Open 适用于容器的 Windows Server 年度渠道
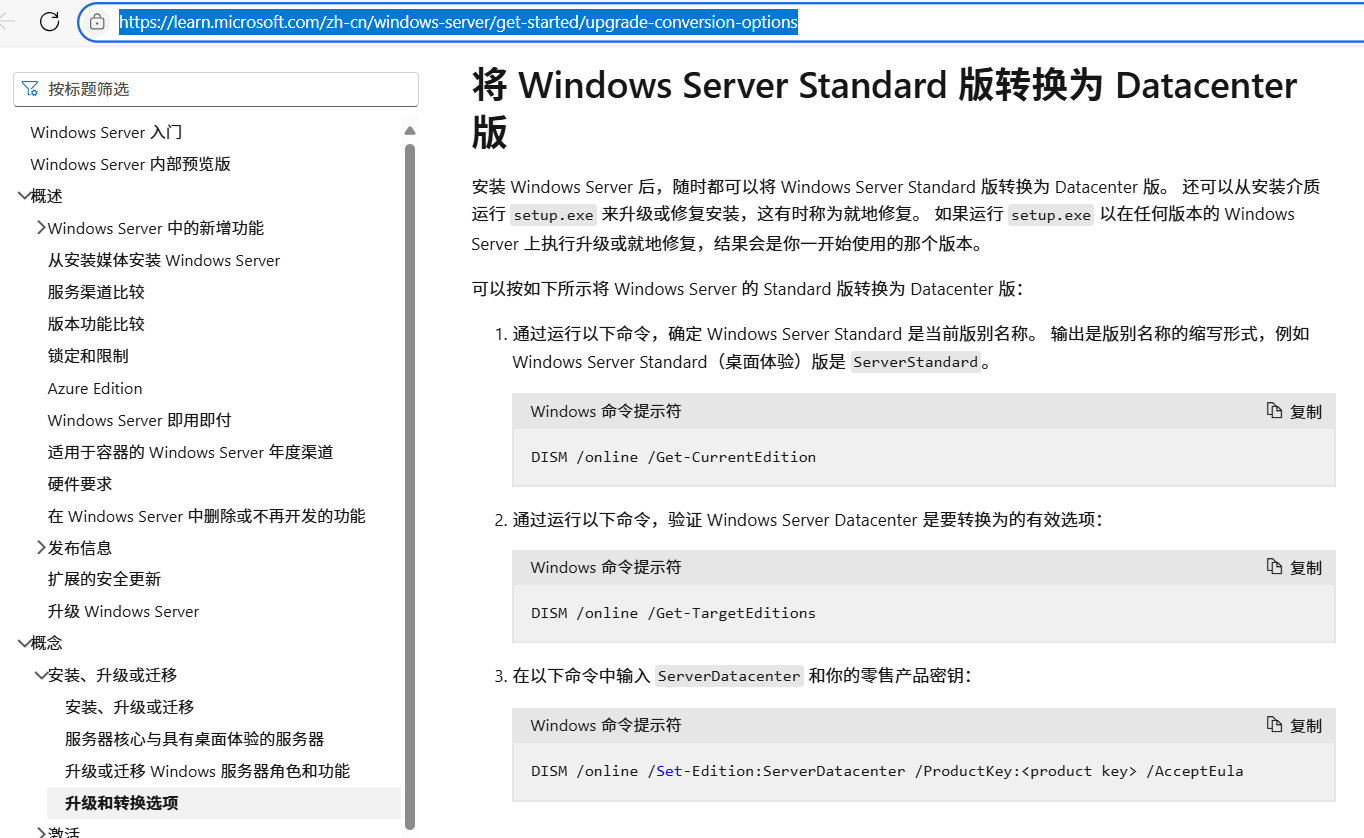The width and height of the screenshot is (1364, 838). (x=190, y=452)
